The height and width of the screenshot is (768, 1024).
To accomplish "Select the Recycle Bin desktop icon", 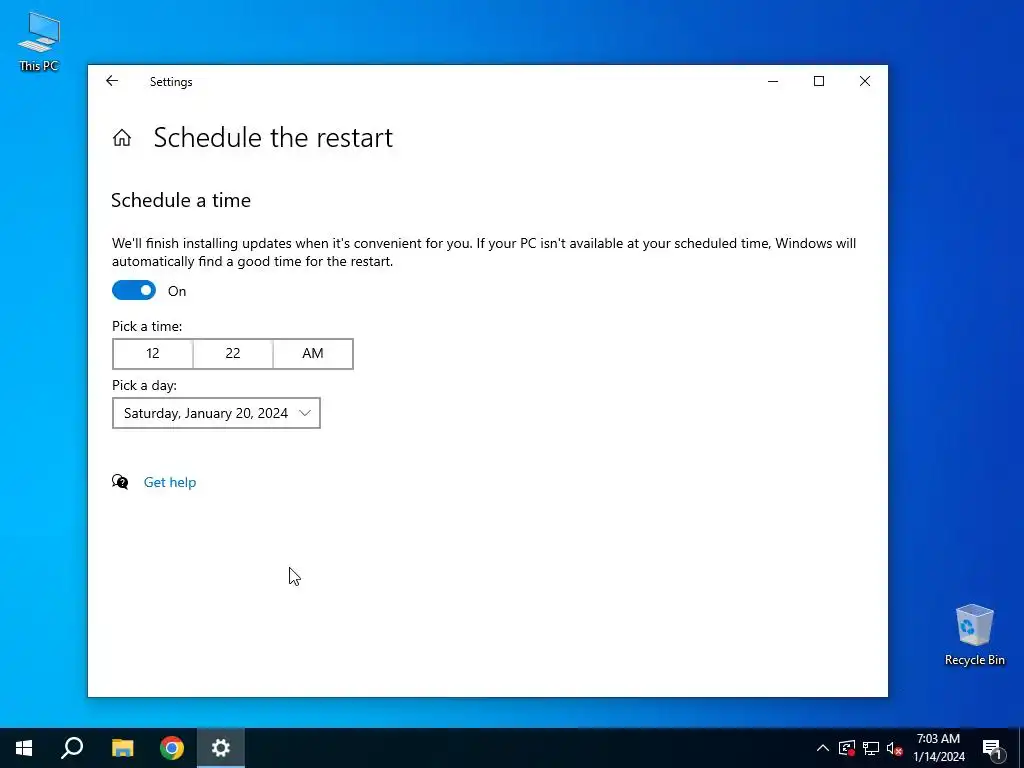I will point(974,635).
